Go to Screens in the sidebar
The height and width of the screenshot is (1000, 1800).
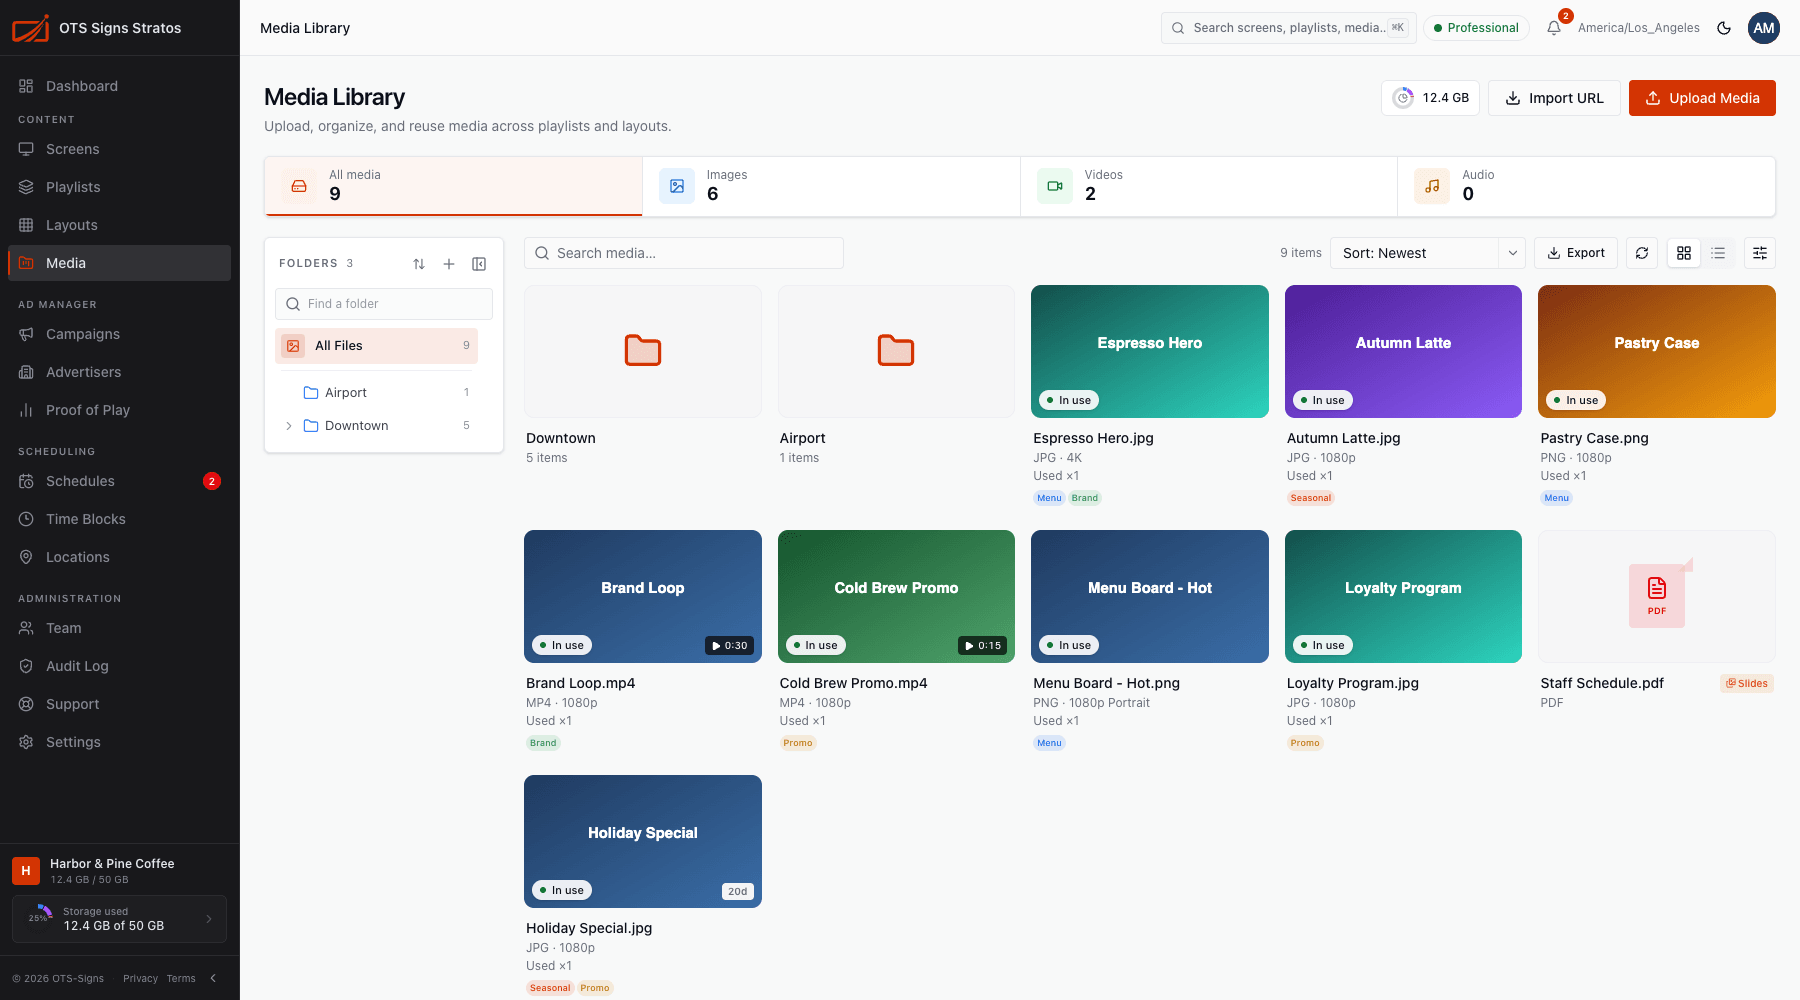119,149
